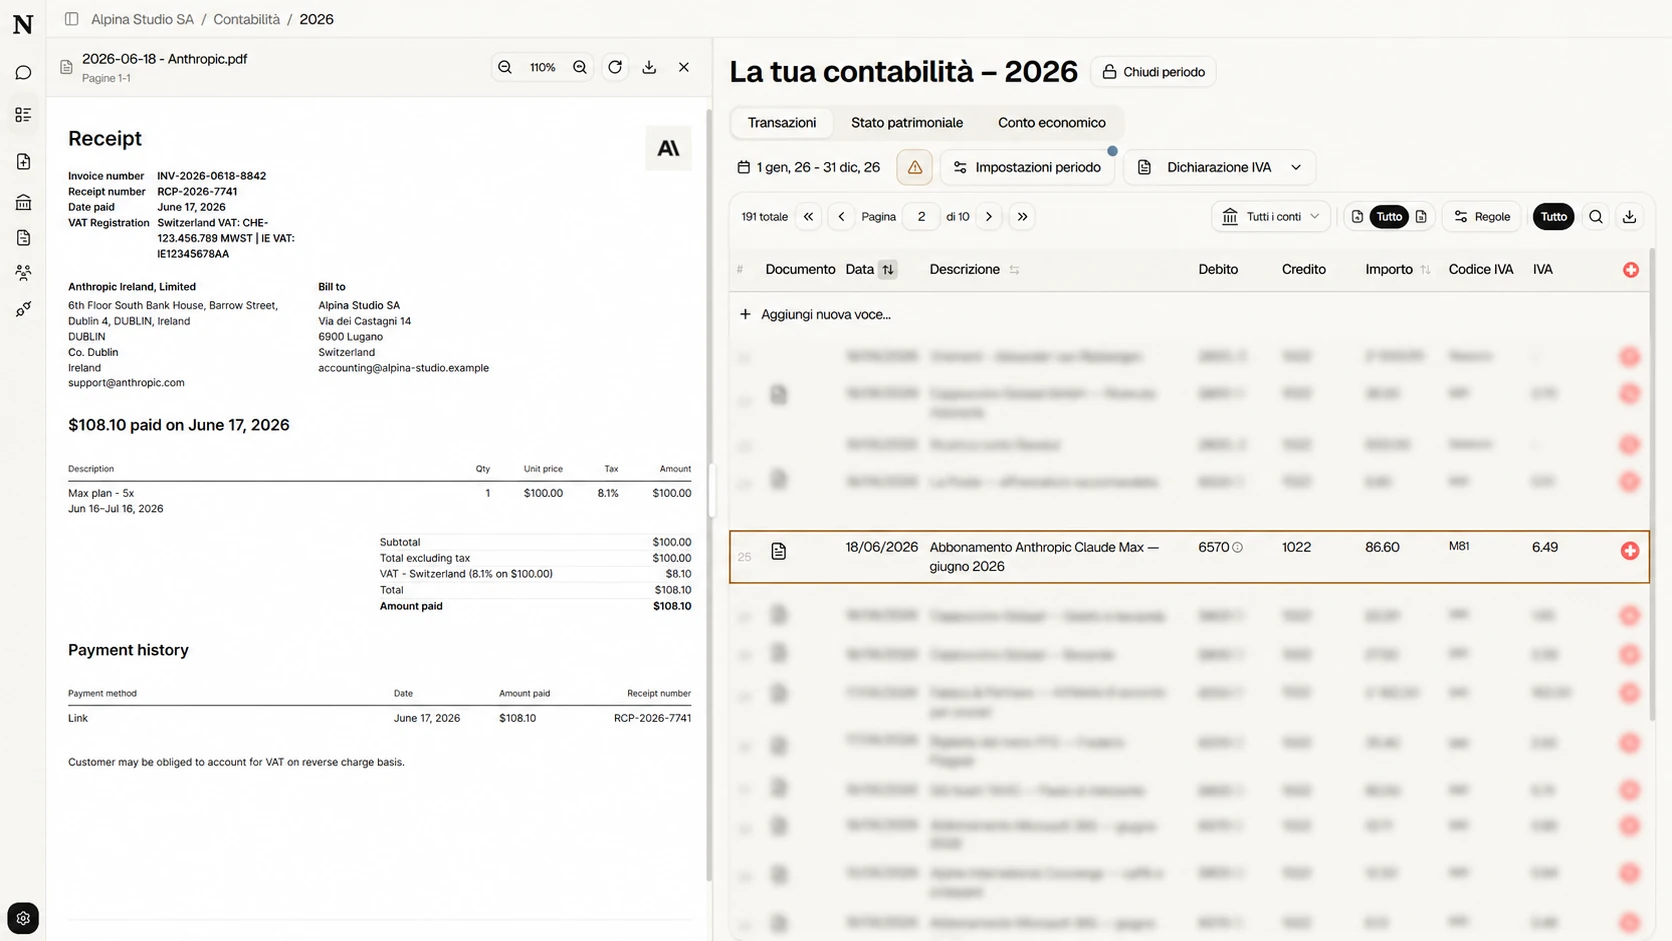Sort by Descrizione column icon
This screenshot has height=941, width=1672.
[x=1014, y=270]
